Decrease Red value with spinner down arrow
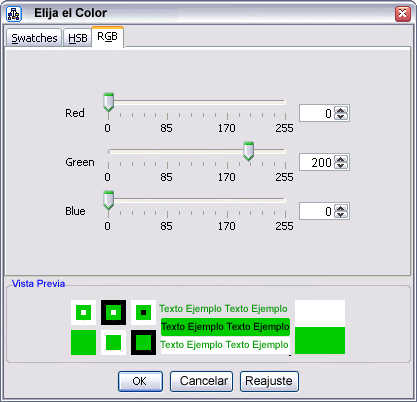This screenshot has width=417, height=402. point(340,117)
